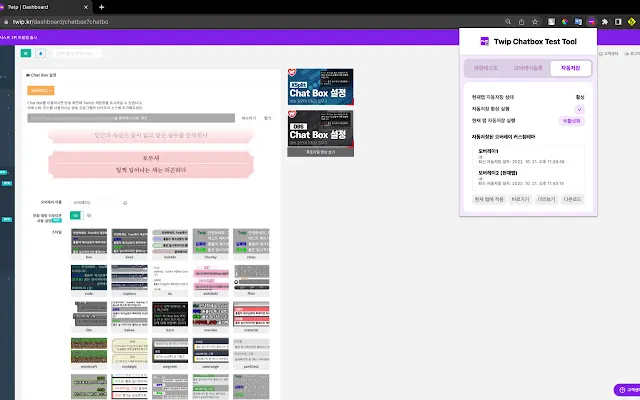Open a new browser tab with plus button

click(102, 7)
